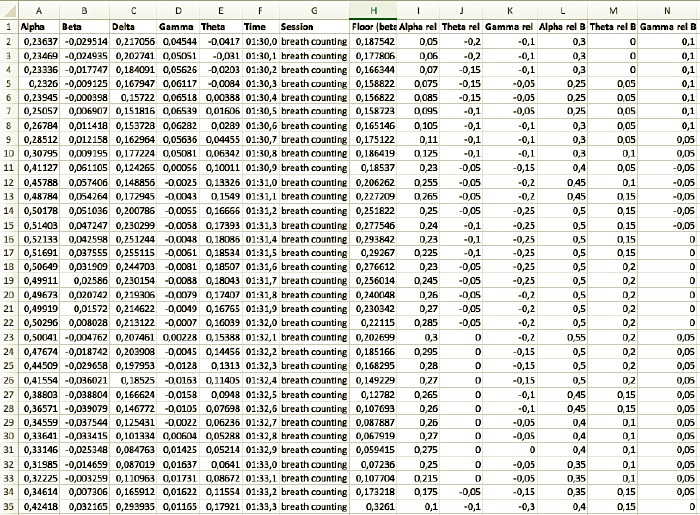Select Beta cell 0,061105

tap(85, 168)
